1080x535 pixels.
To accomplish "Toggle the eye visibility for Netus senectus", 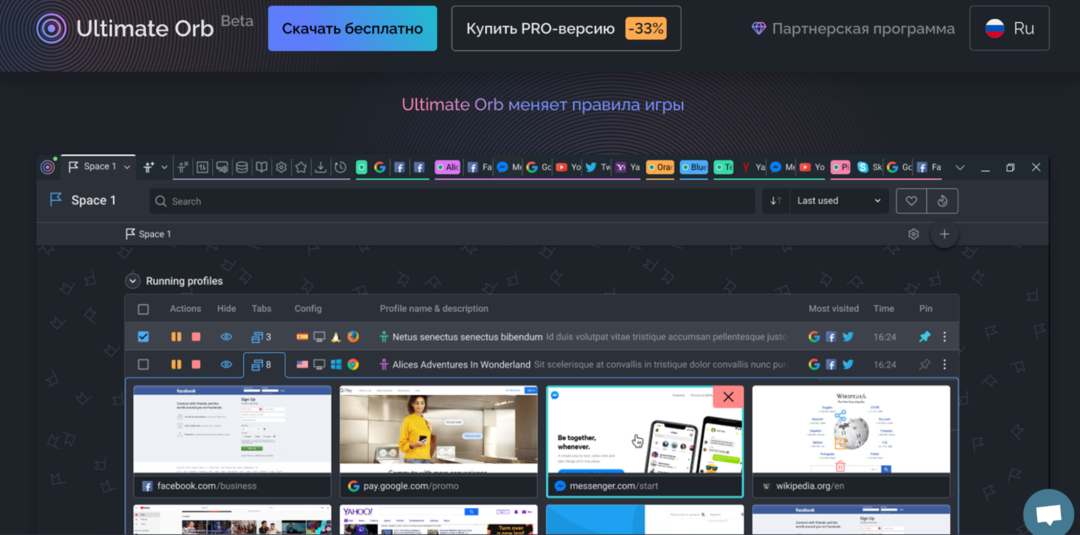I will click(x=226, y=337).
